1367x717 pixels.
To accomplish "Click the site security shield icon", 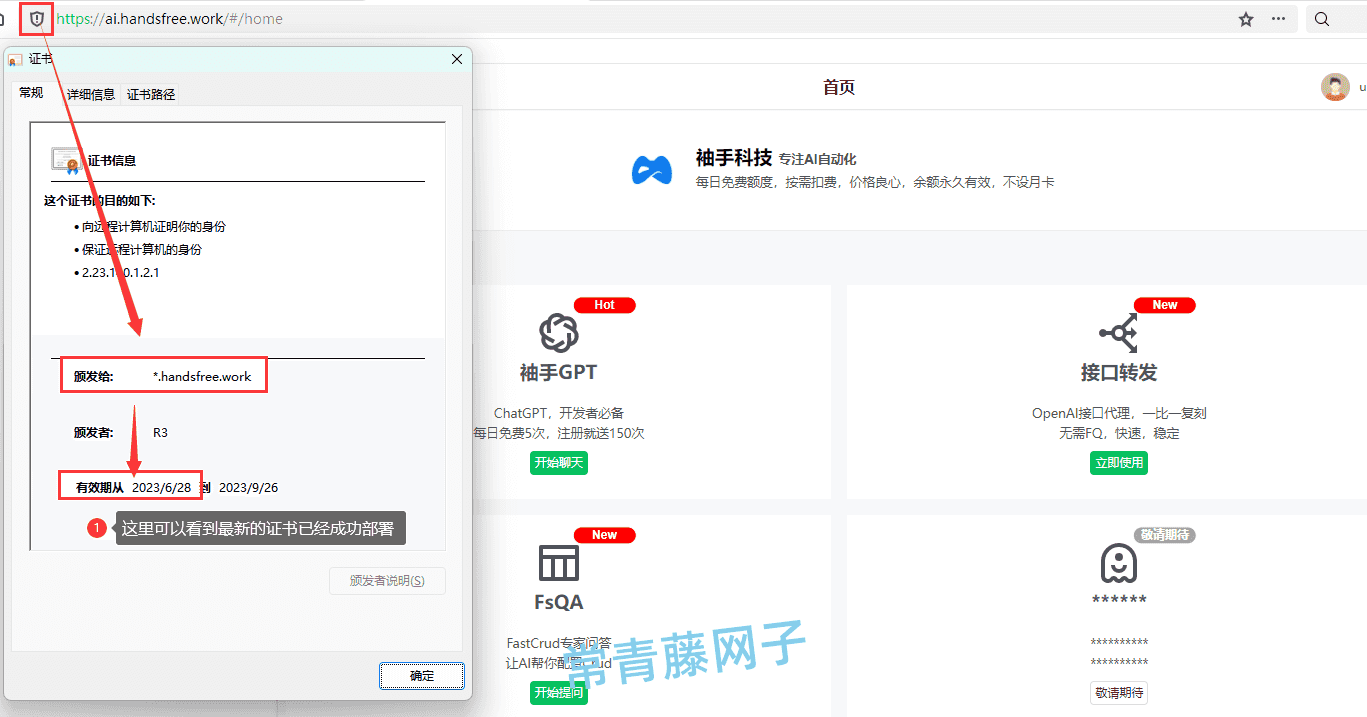I will tap(37, 19).
